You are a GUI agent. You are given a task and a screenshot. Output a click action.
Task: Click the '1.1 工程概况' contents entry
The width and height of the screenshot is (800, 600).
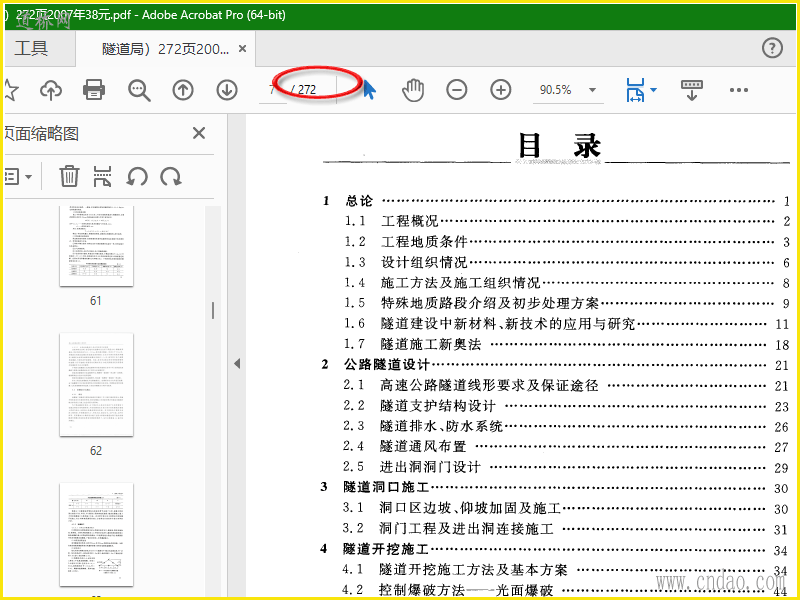point(567,221)
